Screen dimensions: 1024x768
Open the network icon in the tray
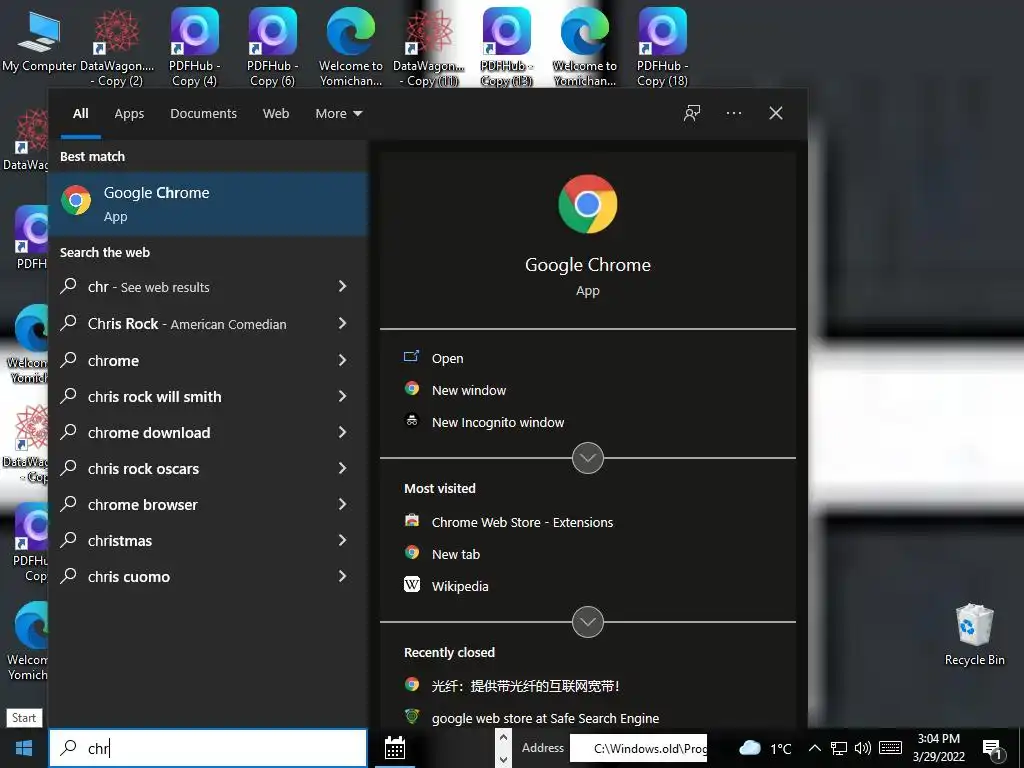839,748
